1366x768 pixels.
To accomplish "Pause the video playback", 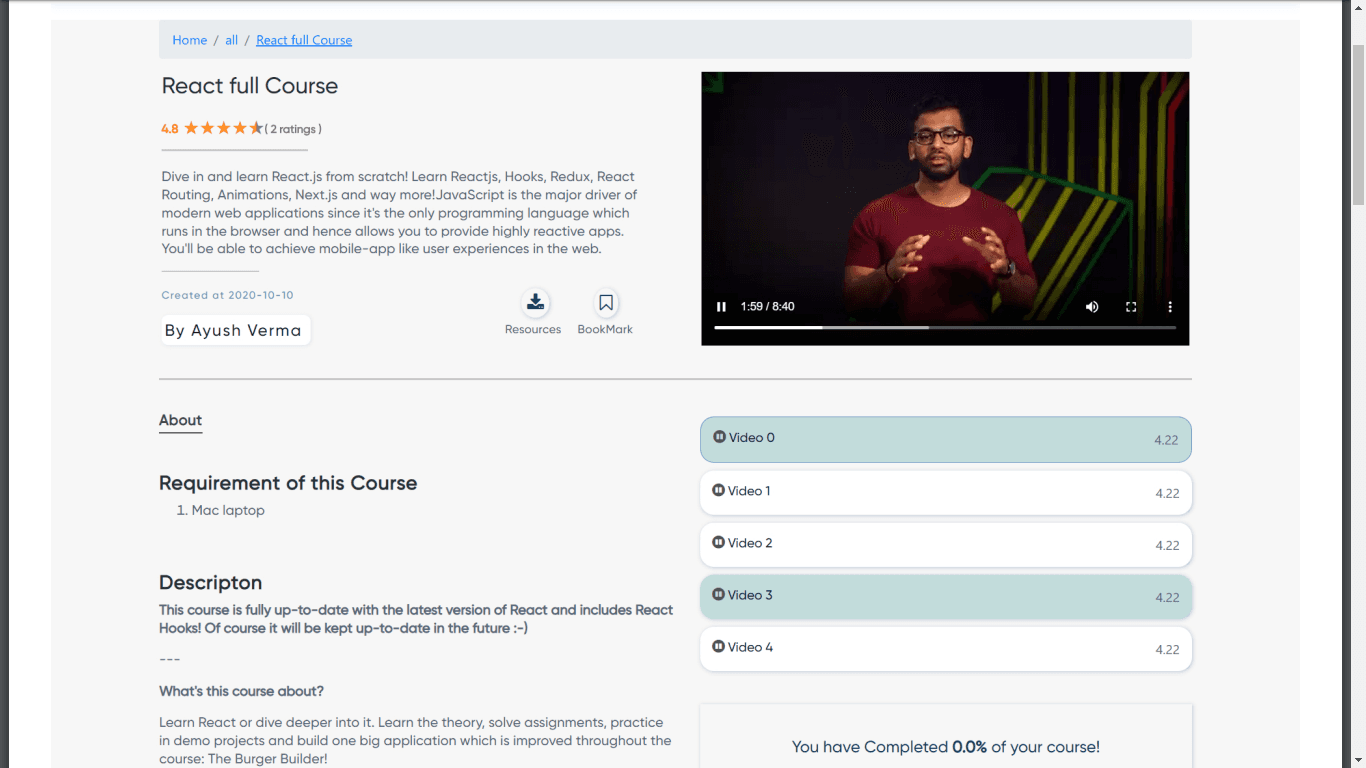I will (x=721, y=307).
